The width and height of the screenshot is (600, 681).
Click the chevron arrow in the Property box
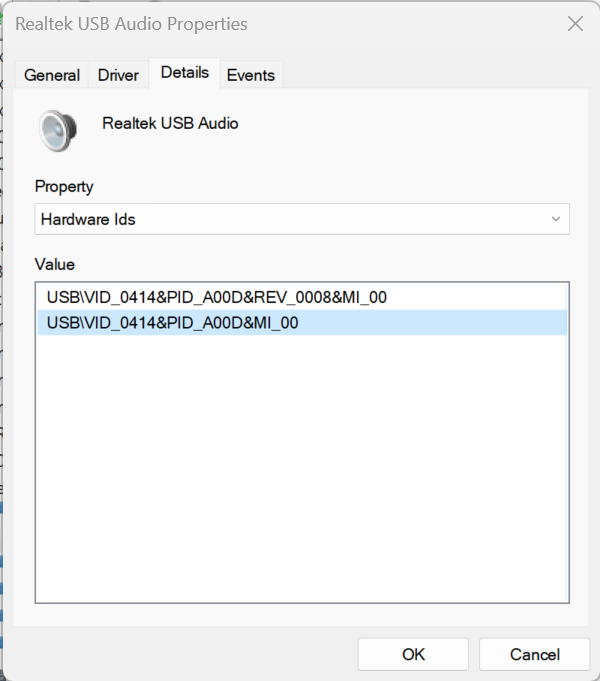tap(556, 219)
